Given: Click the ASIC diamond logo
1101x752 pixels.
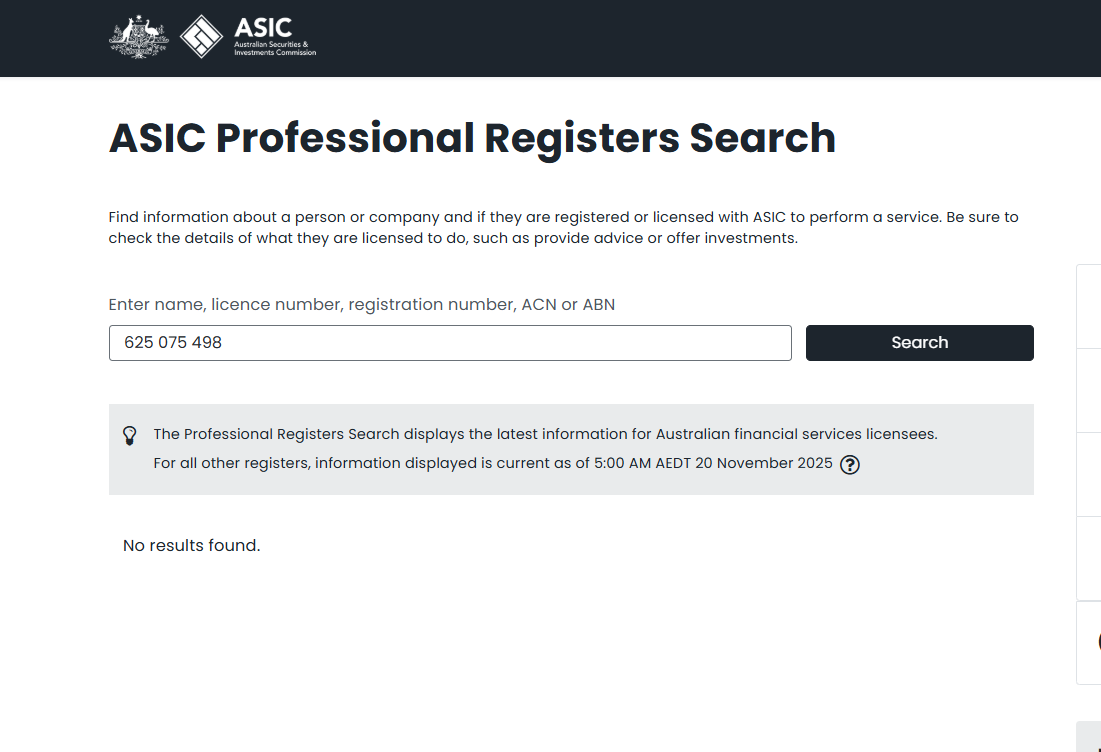Looking at the screenshot, I should click(x=201, y=37).
